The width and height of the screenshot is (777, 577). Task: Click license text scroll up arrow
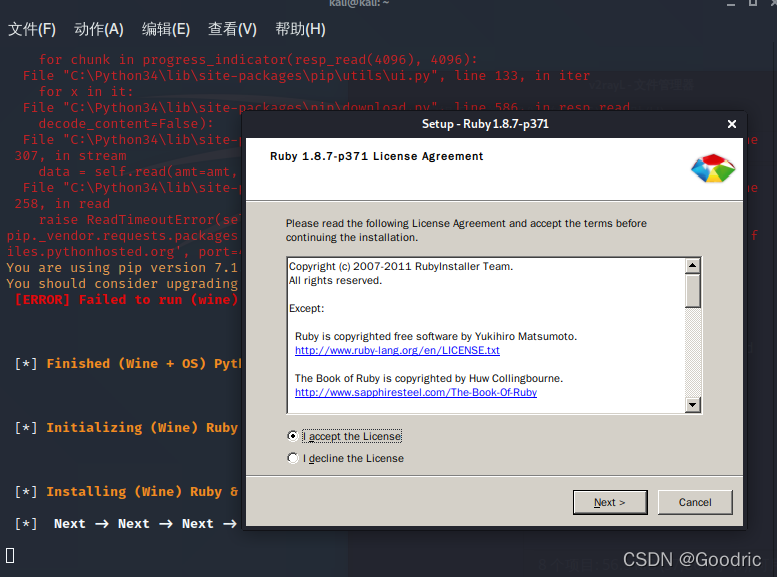[x=693, y=266]
